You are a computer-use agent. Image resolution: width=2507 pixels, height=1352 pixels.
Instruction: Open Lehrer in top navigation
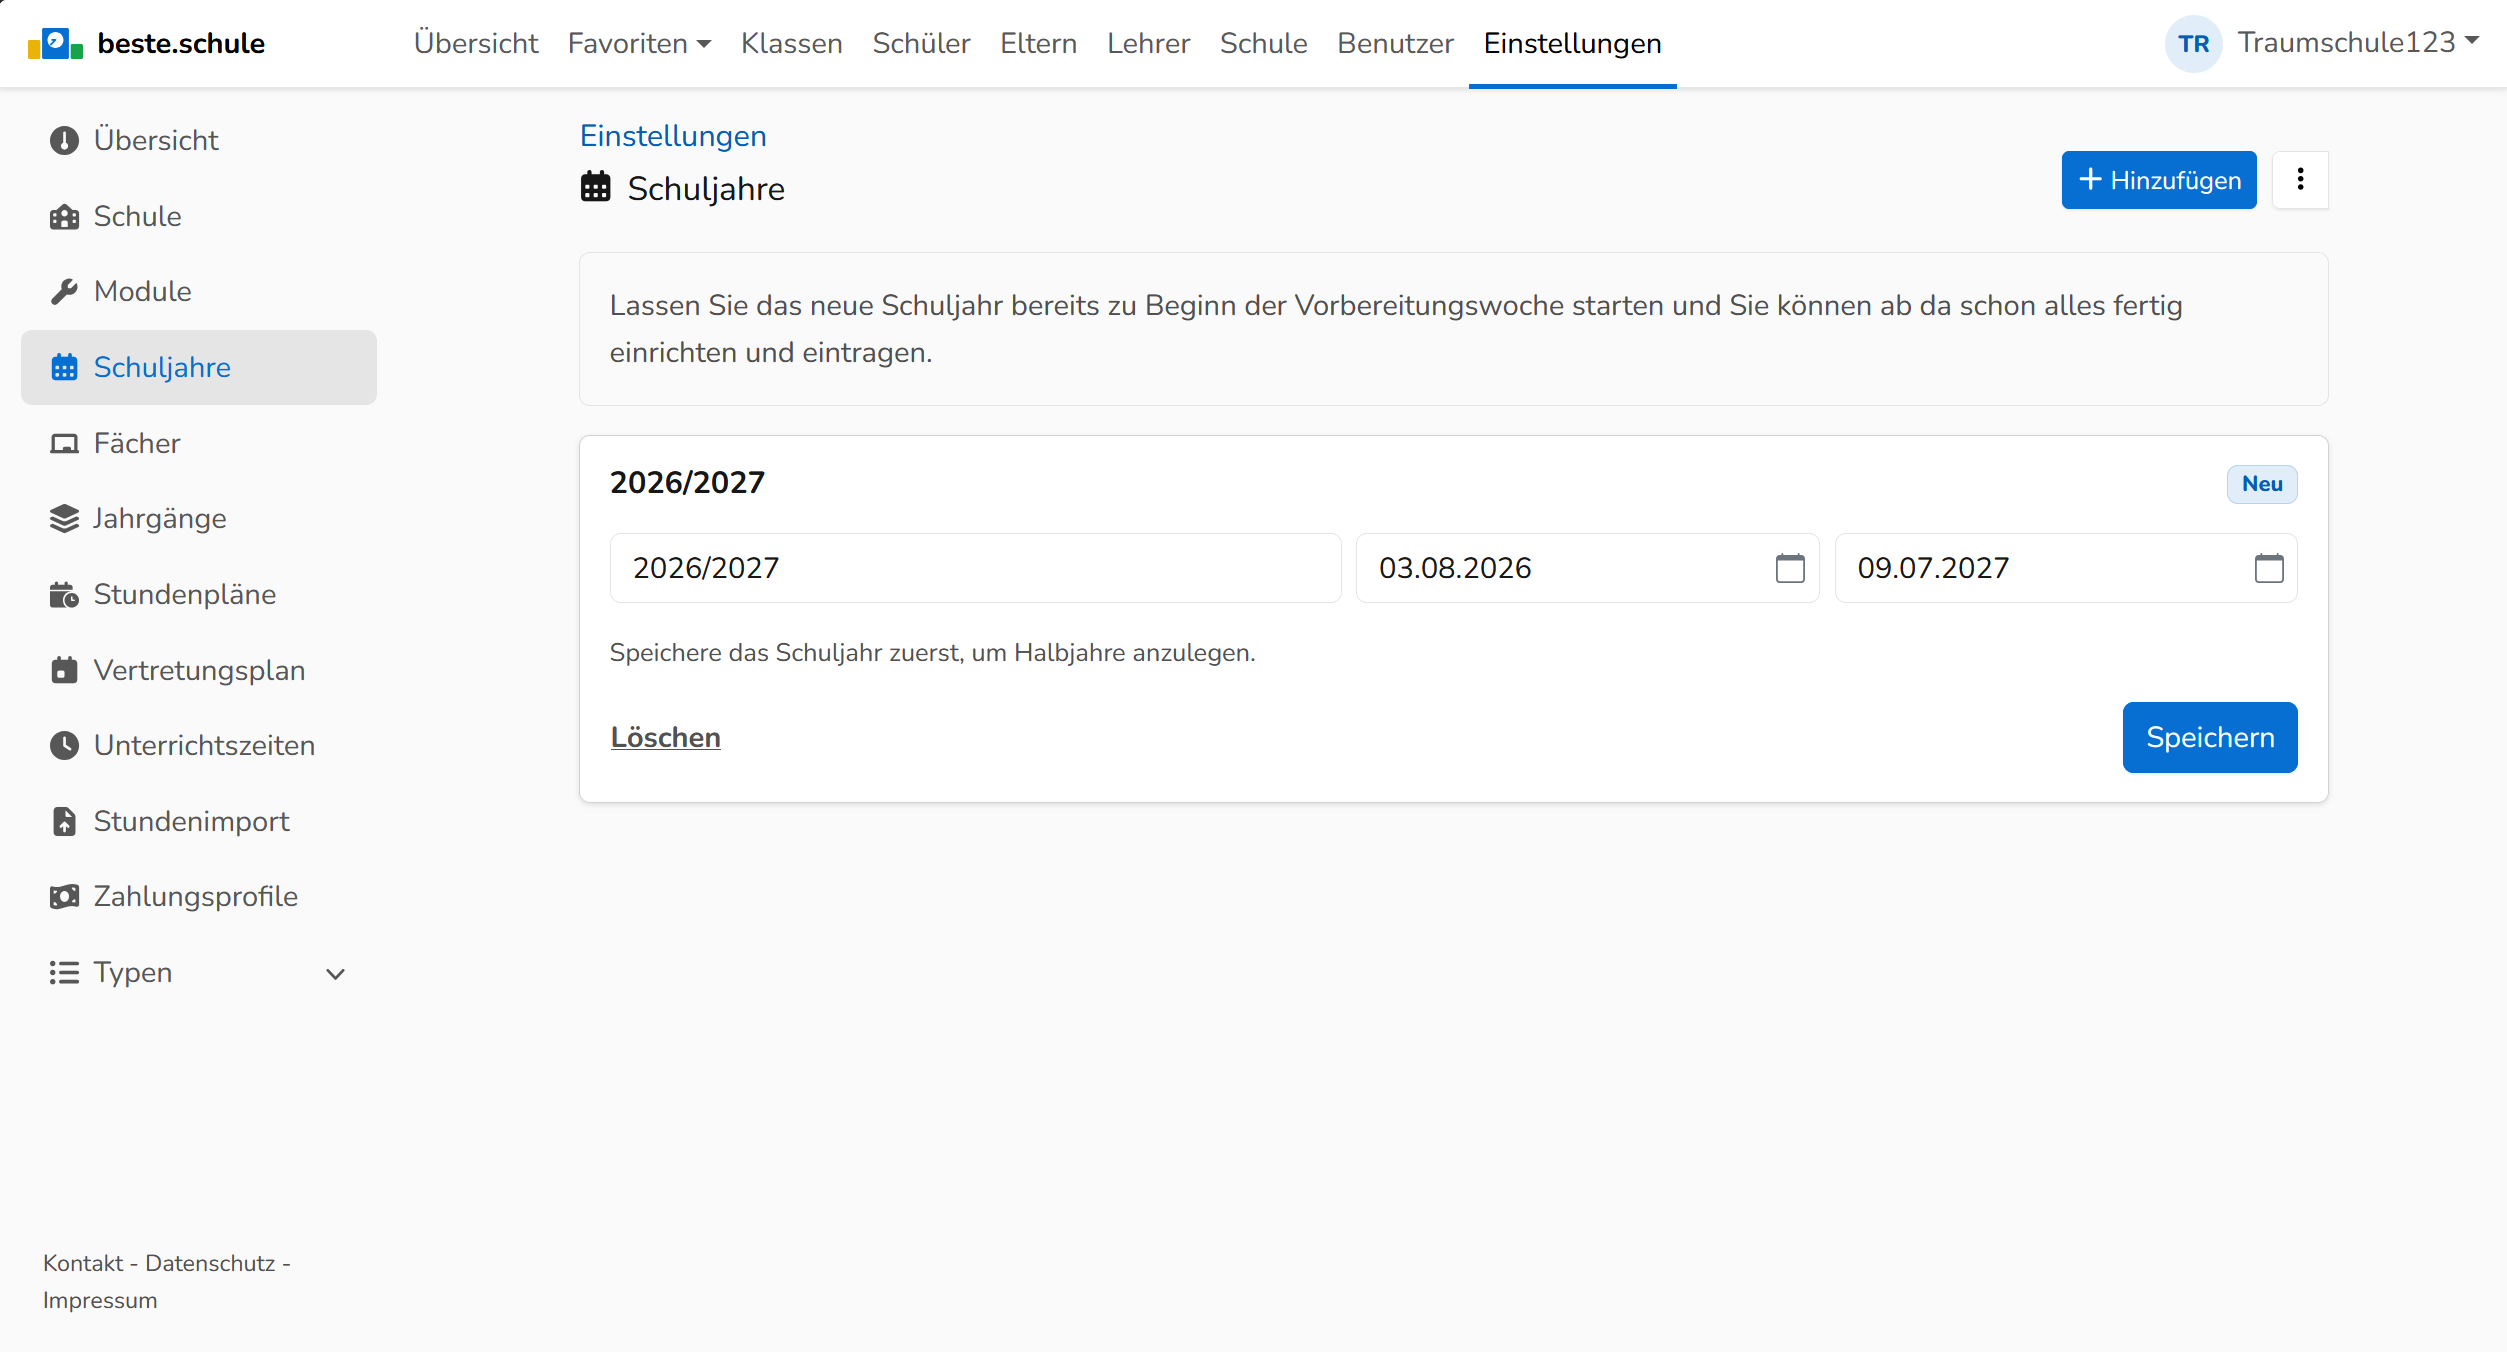coord(1149,44)
